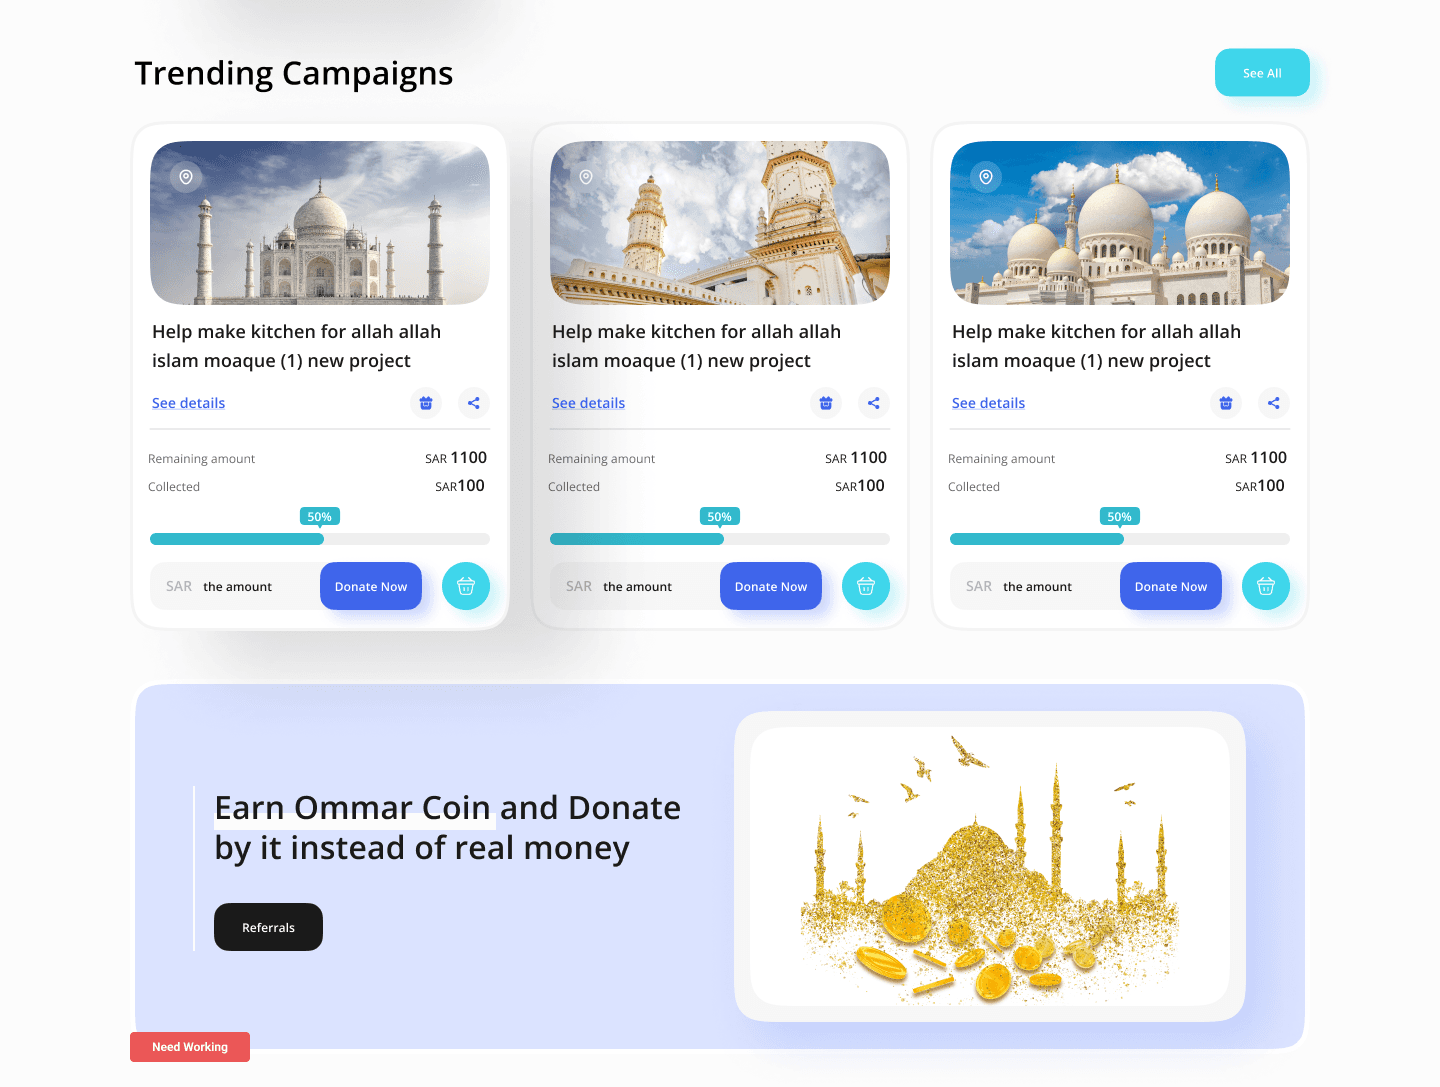Viewport: 1440px width, 1087px height.
Task: Click amount input field in second card
Action: click(x=636, y=586)
